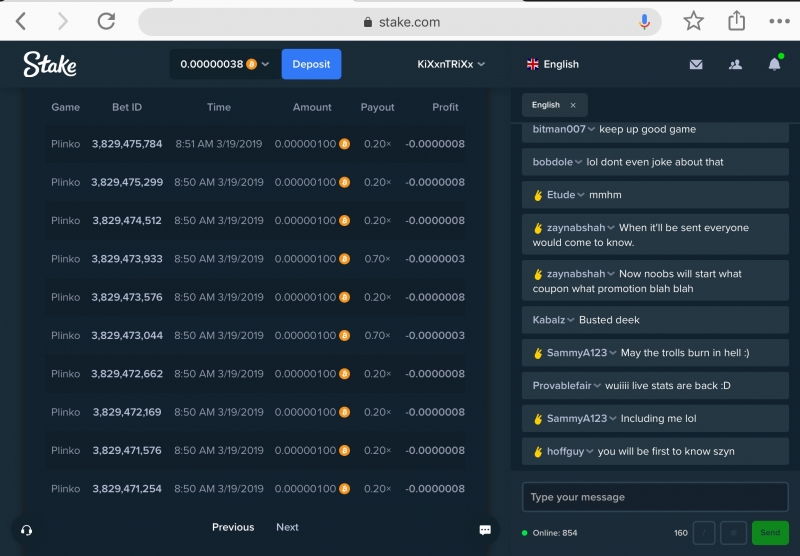Open bet ID 3,829,473,576

(127, 297)
